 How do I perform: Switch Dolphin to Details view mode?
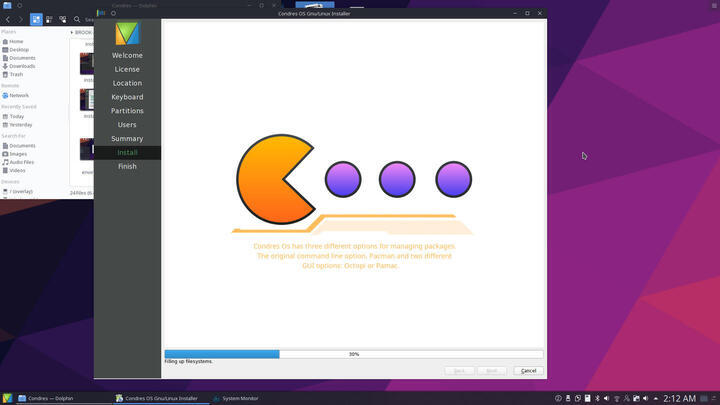click(x=62, y=19)
